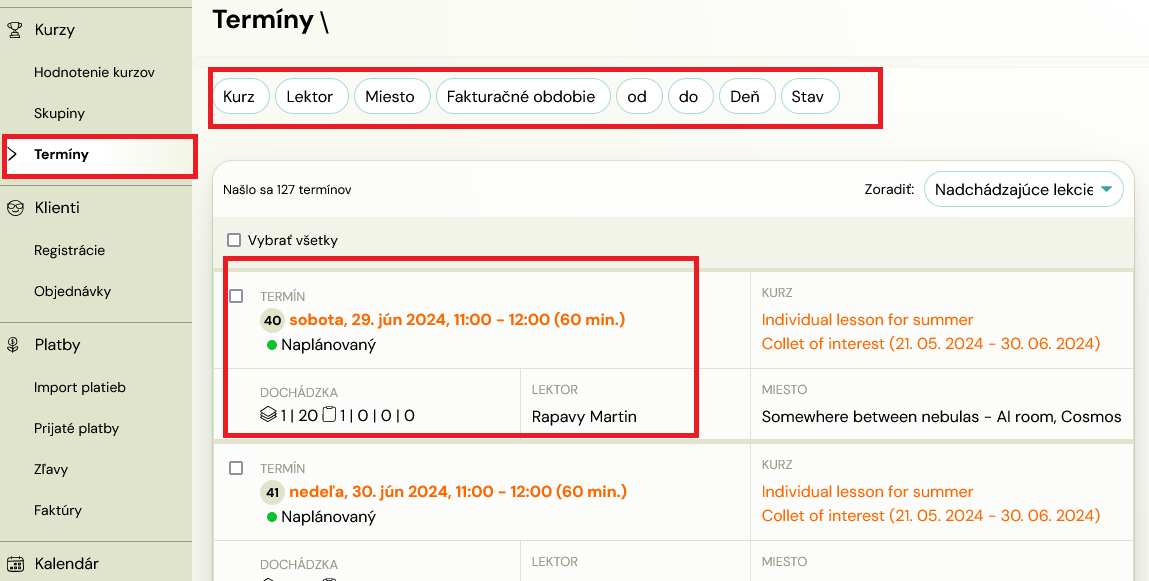This screenshot has height=581, width=1149.
Task: Click the Platby money icon in sidebar
Action: tap(13, 345)
